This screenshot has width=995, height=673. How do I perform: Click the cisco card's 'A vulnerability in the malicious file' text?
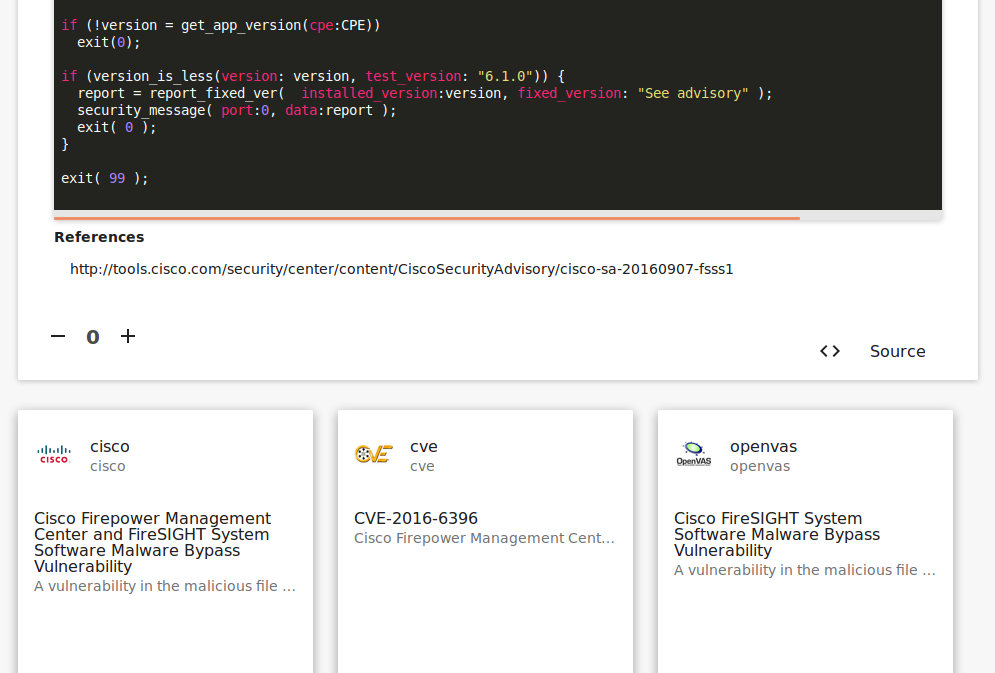click(165, 586)
